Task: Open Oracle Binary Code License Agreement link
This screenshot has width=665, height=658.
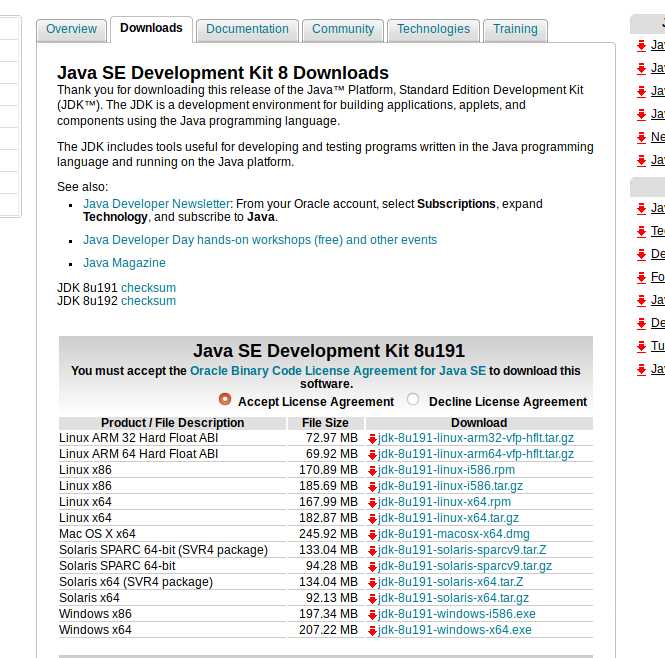Action: click(338, 371)
